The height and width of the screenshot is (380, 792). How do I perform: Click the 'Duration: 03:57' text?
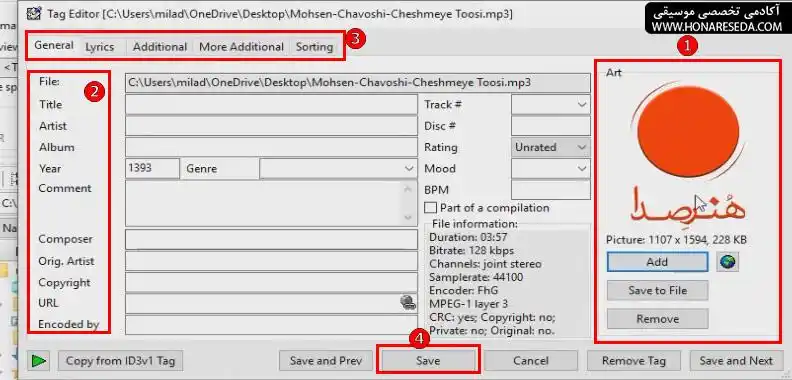(468, 237)
